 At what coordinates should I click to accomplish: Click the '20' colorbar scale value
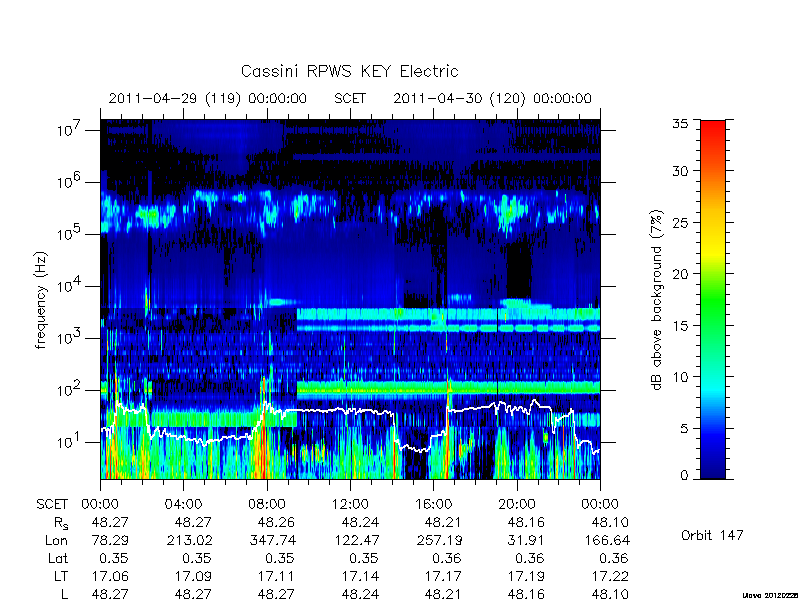point(680,274)
